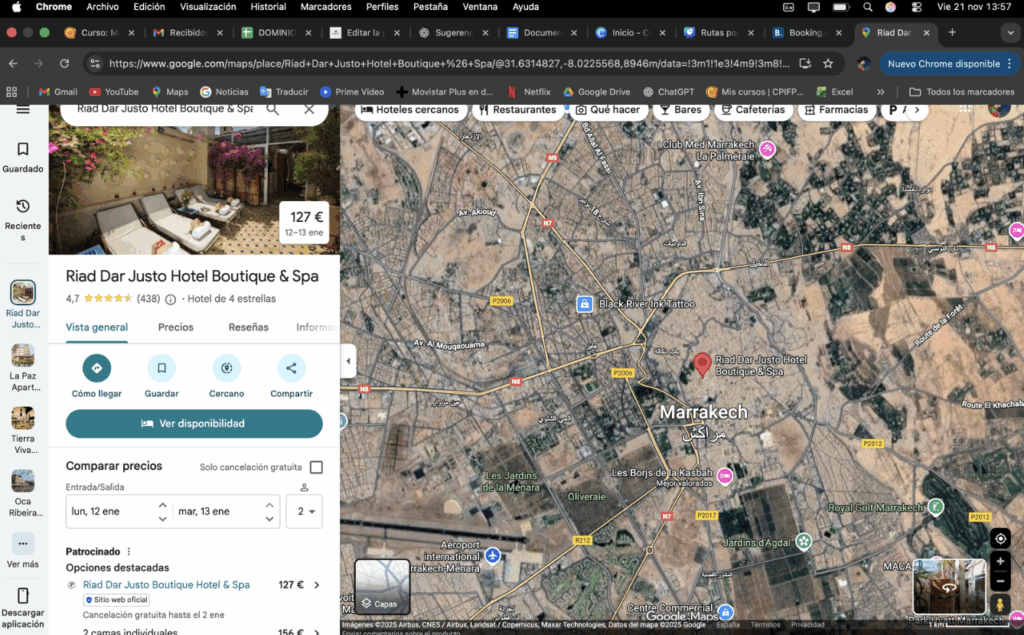Click the Cómo llegar directions icon

tap(97, 368)
